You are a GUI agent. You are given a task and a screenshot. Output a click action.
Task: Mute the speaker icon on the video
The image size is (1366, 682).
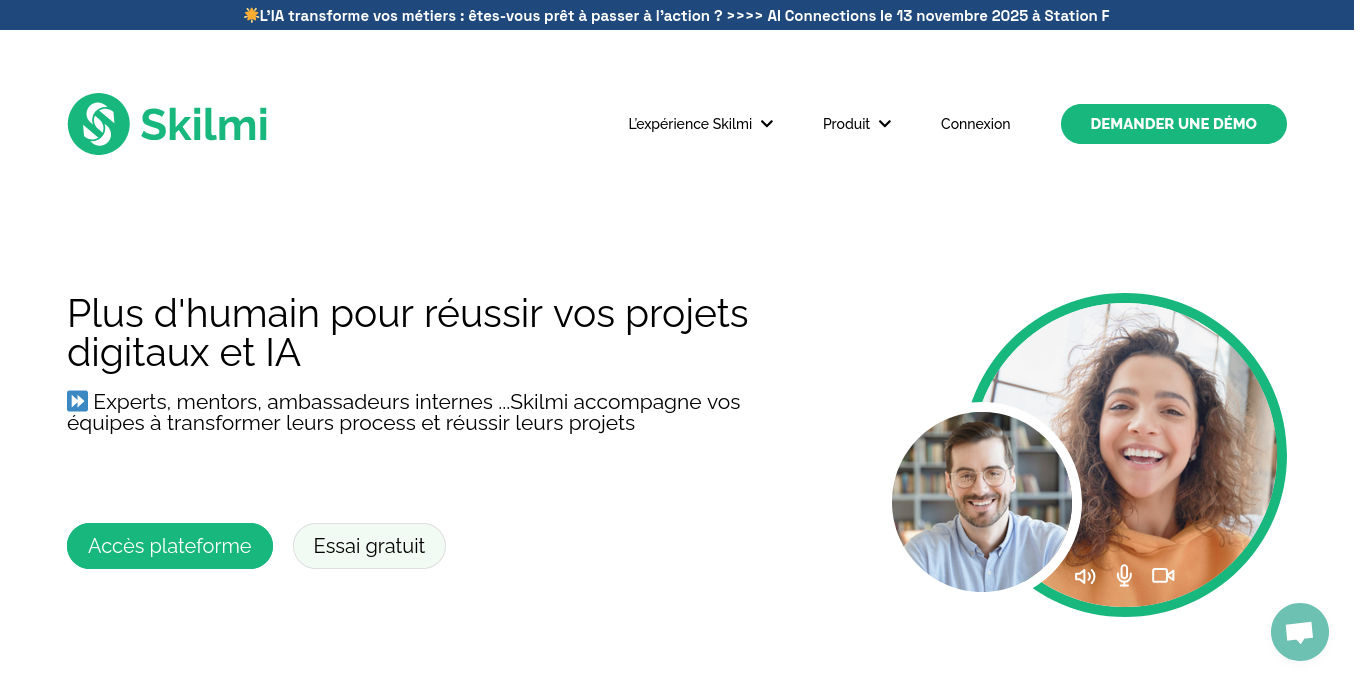pos(1085,576)
